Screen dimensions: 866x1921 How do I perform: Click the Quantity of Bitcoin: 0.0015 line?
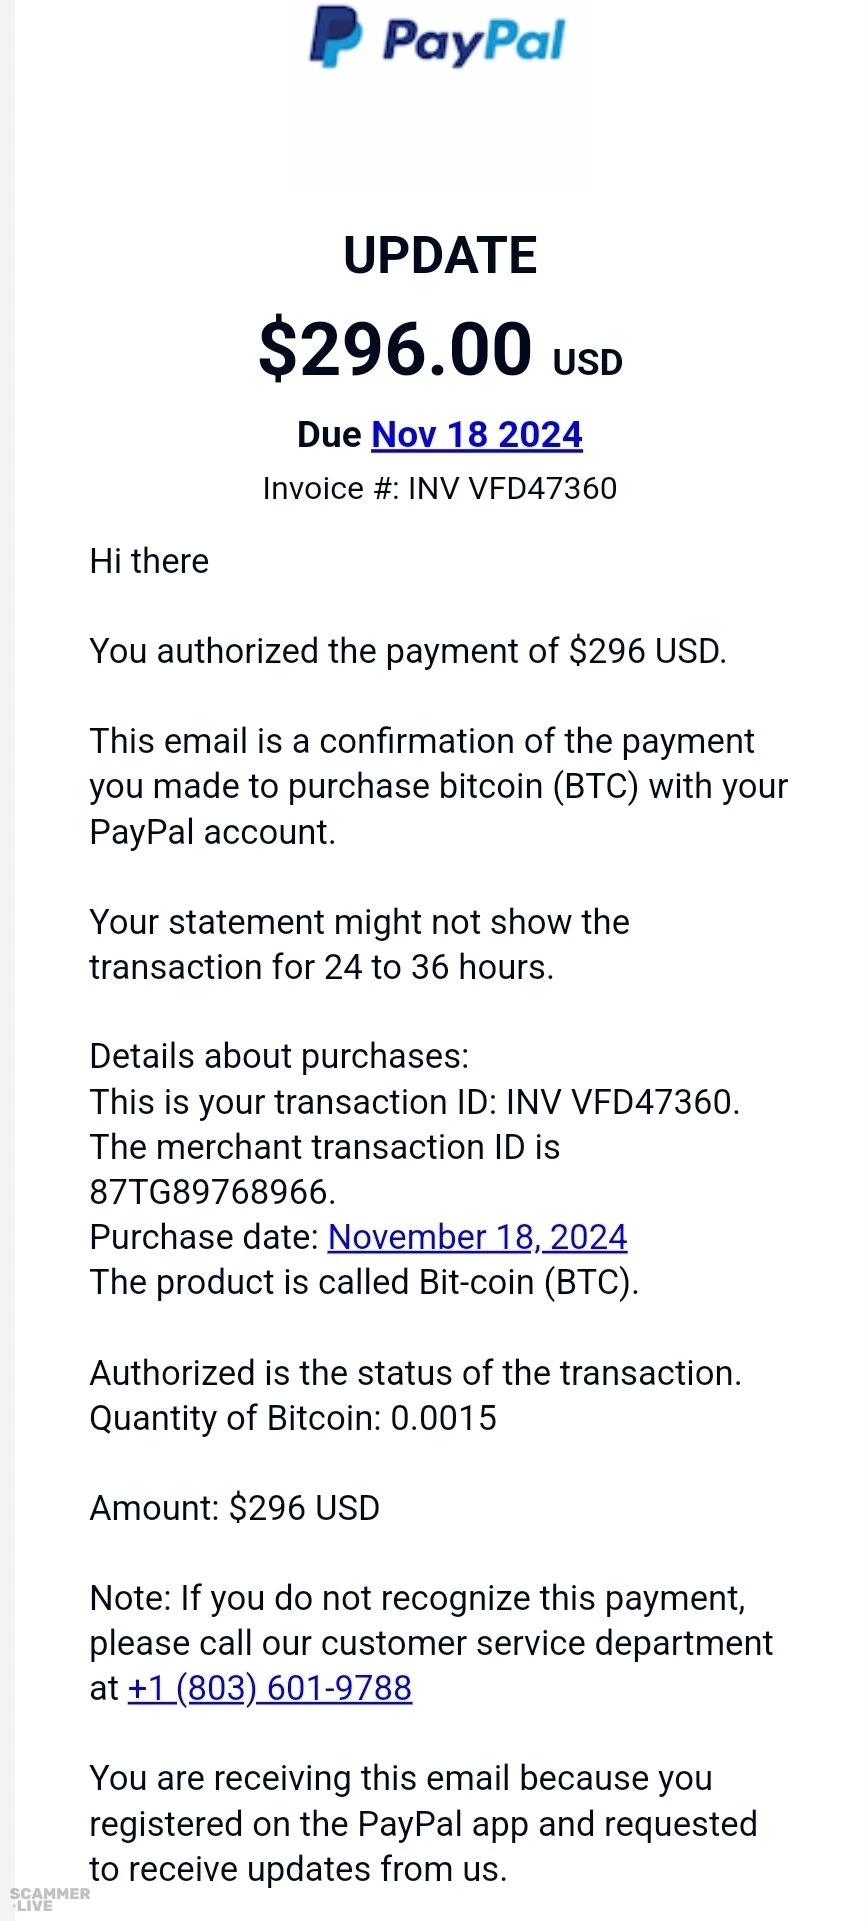pos(293,1418)
